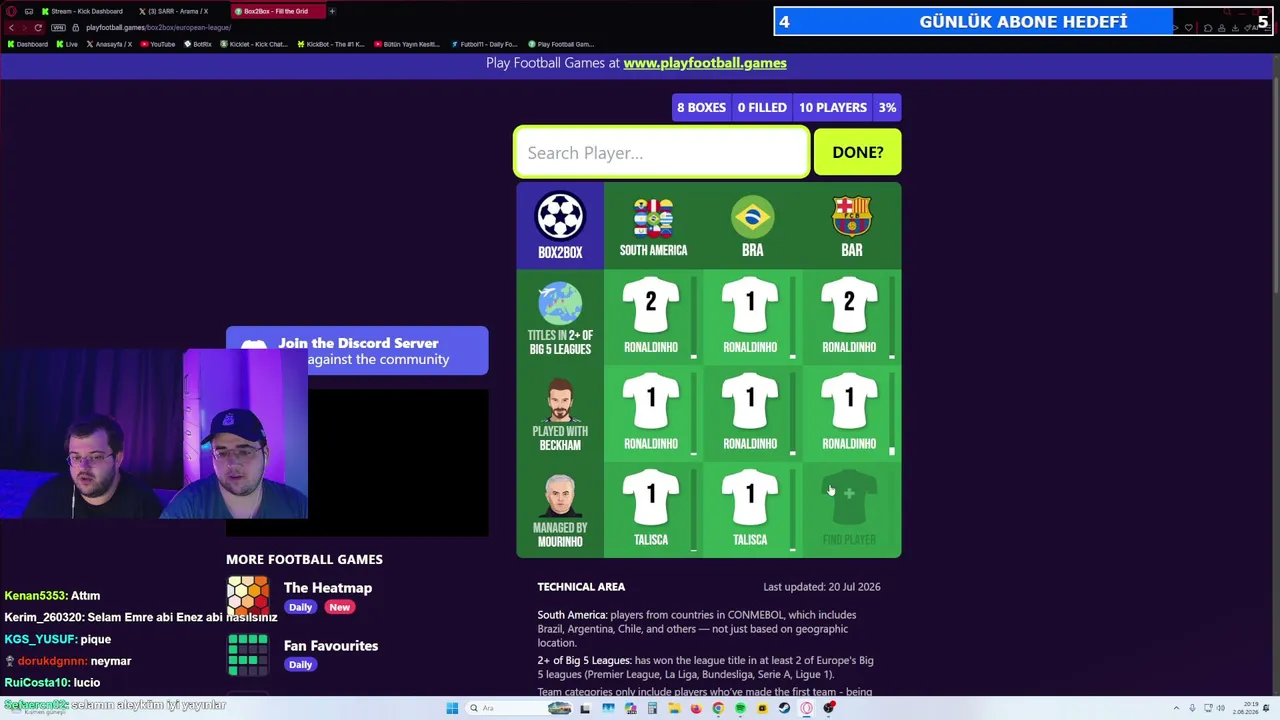Open 'The Heatmap' game link
Image resolution: width=1280 pixels, height=720 pixels.
328,588
